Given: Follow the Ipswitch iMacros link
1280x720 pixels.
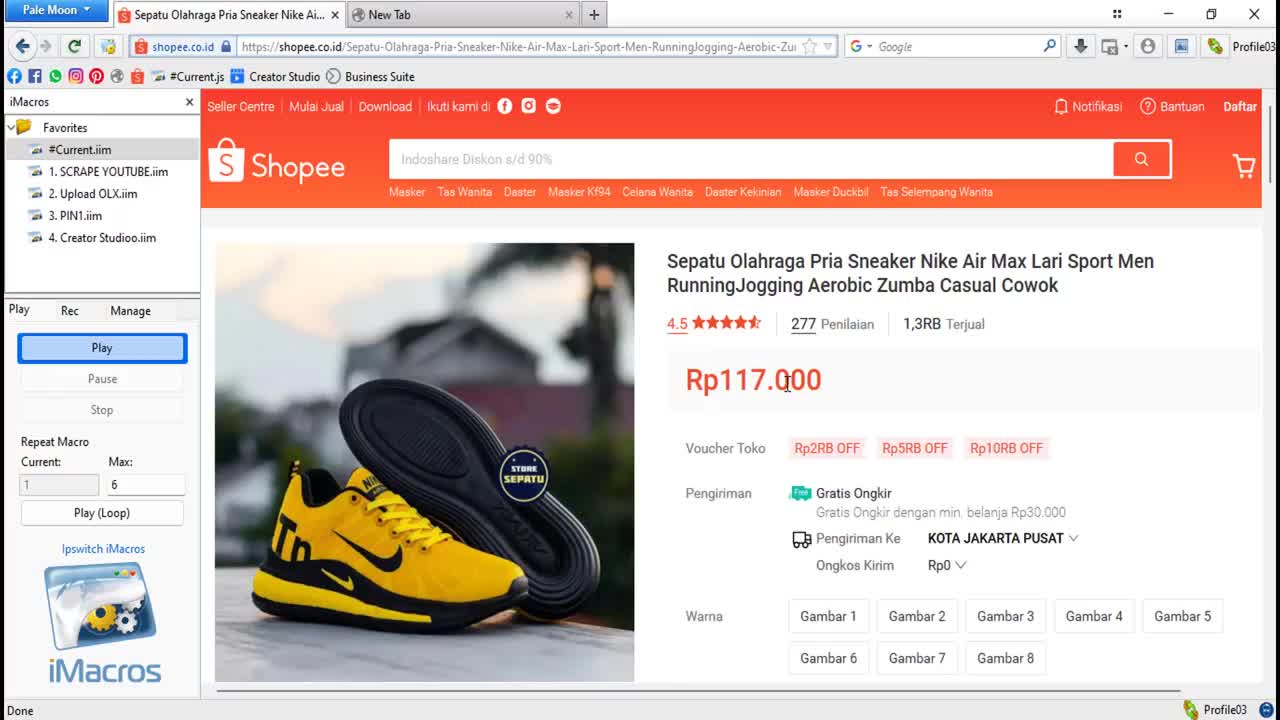Looking at the screenshot, I should tap(103, 549).
